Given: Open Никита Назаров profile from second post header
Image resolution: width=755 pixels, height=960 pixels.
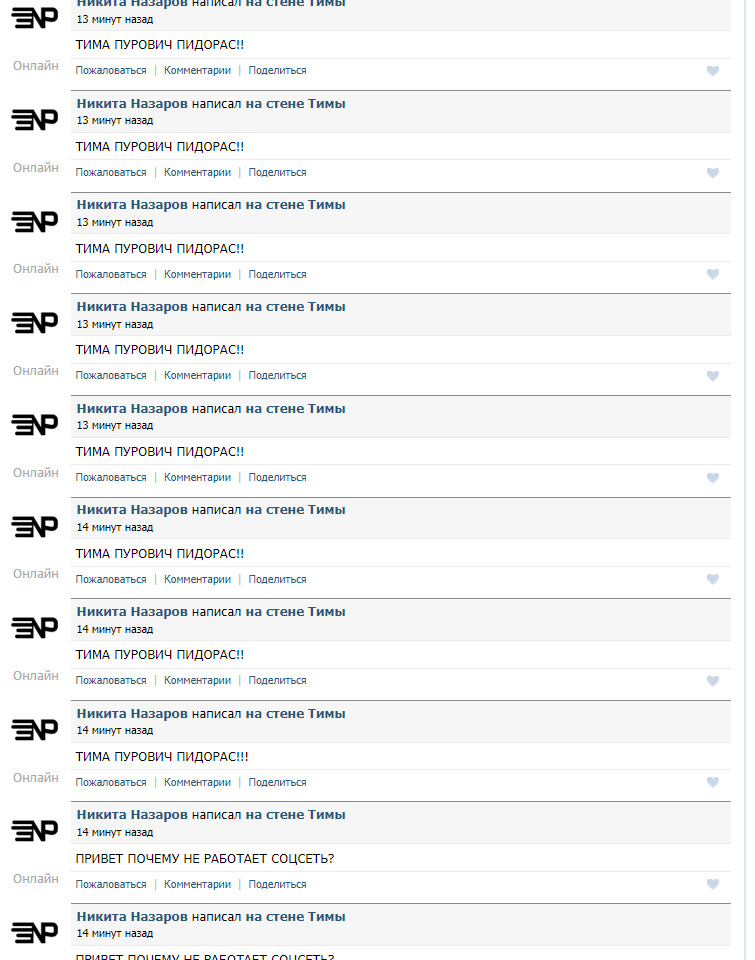Looking at the screenshot, I should 132,104.
